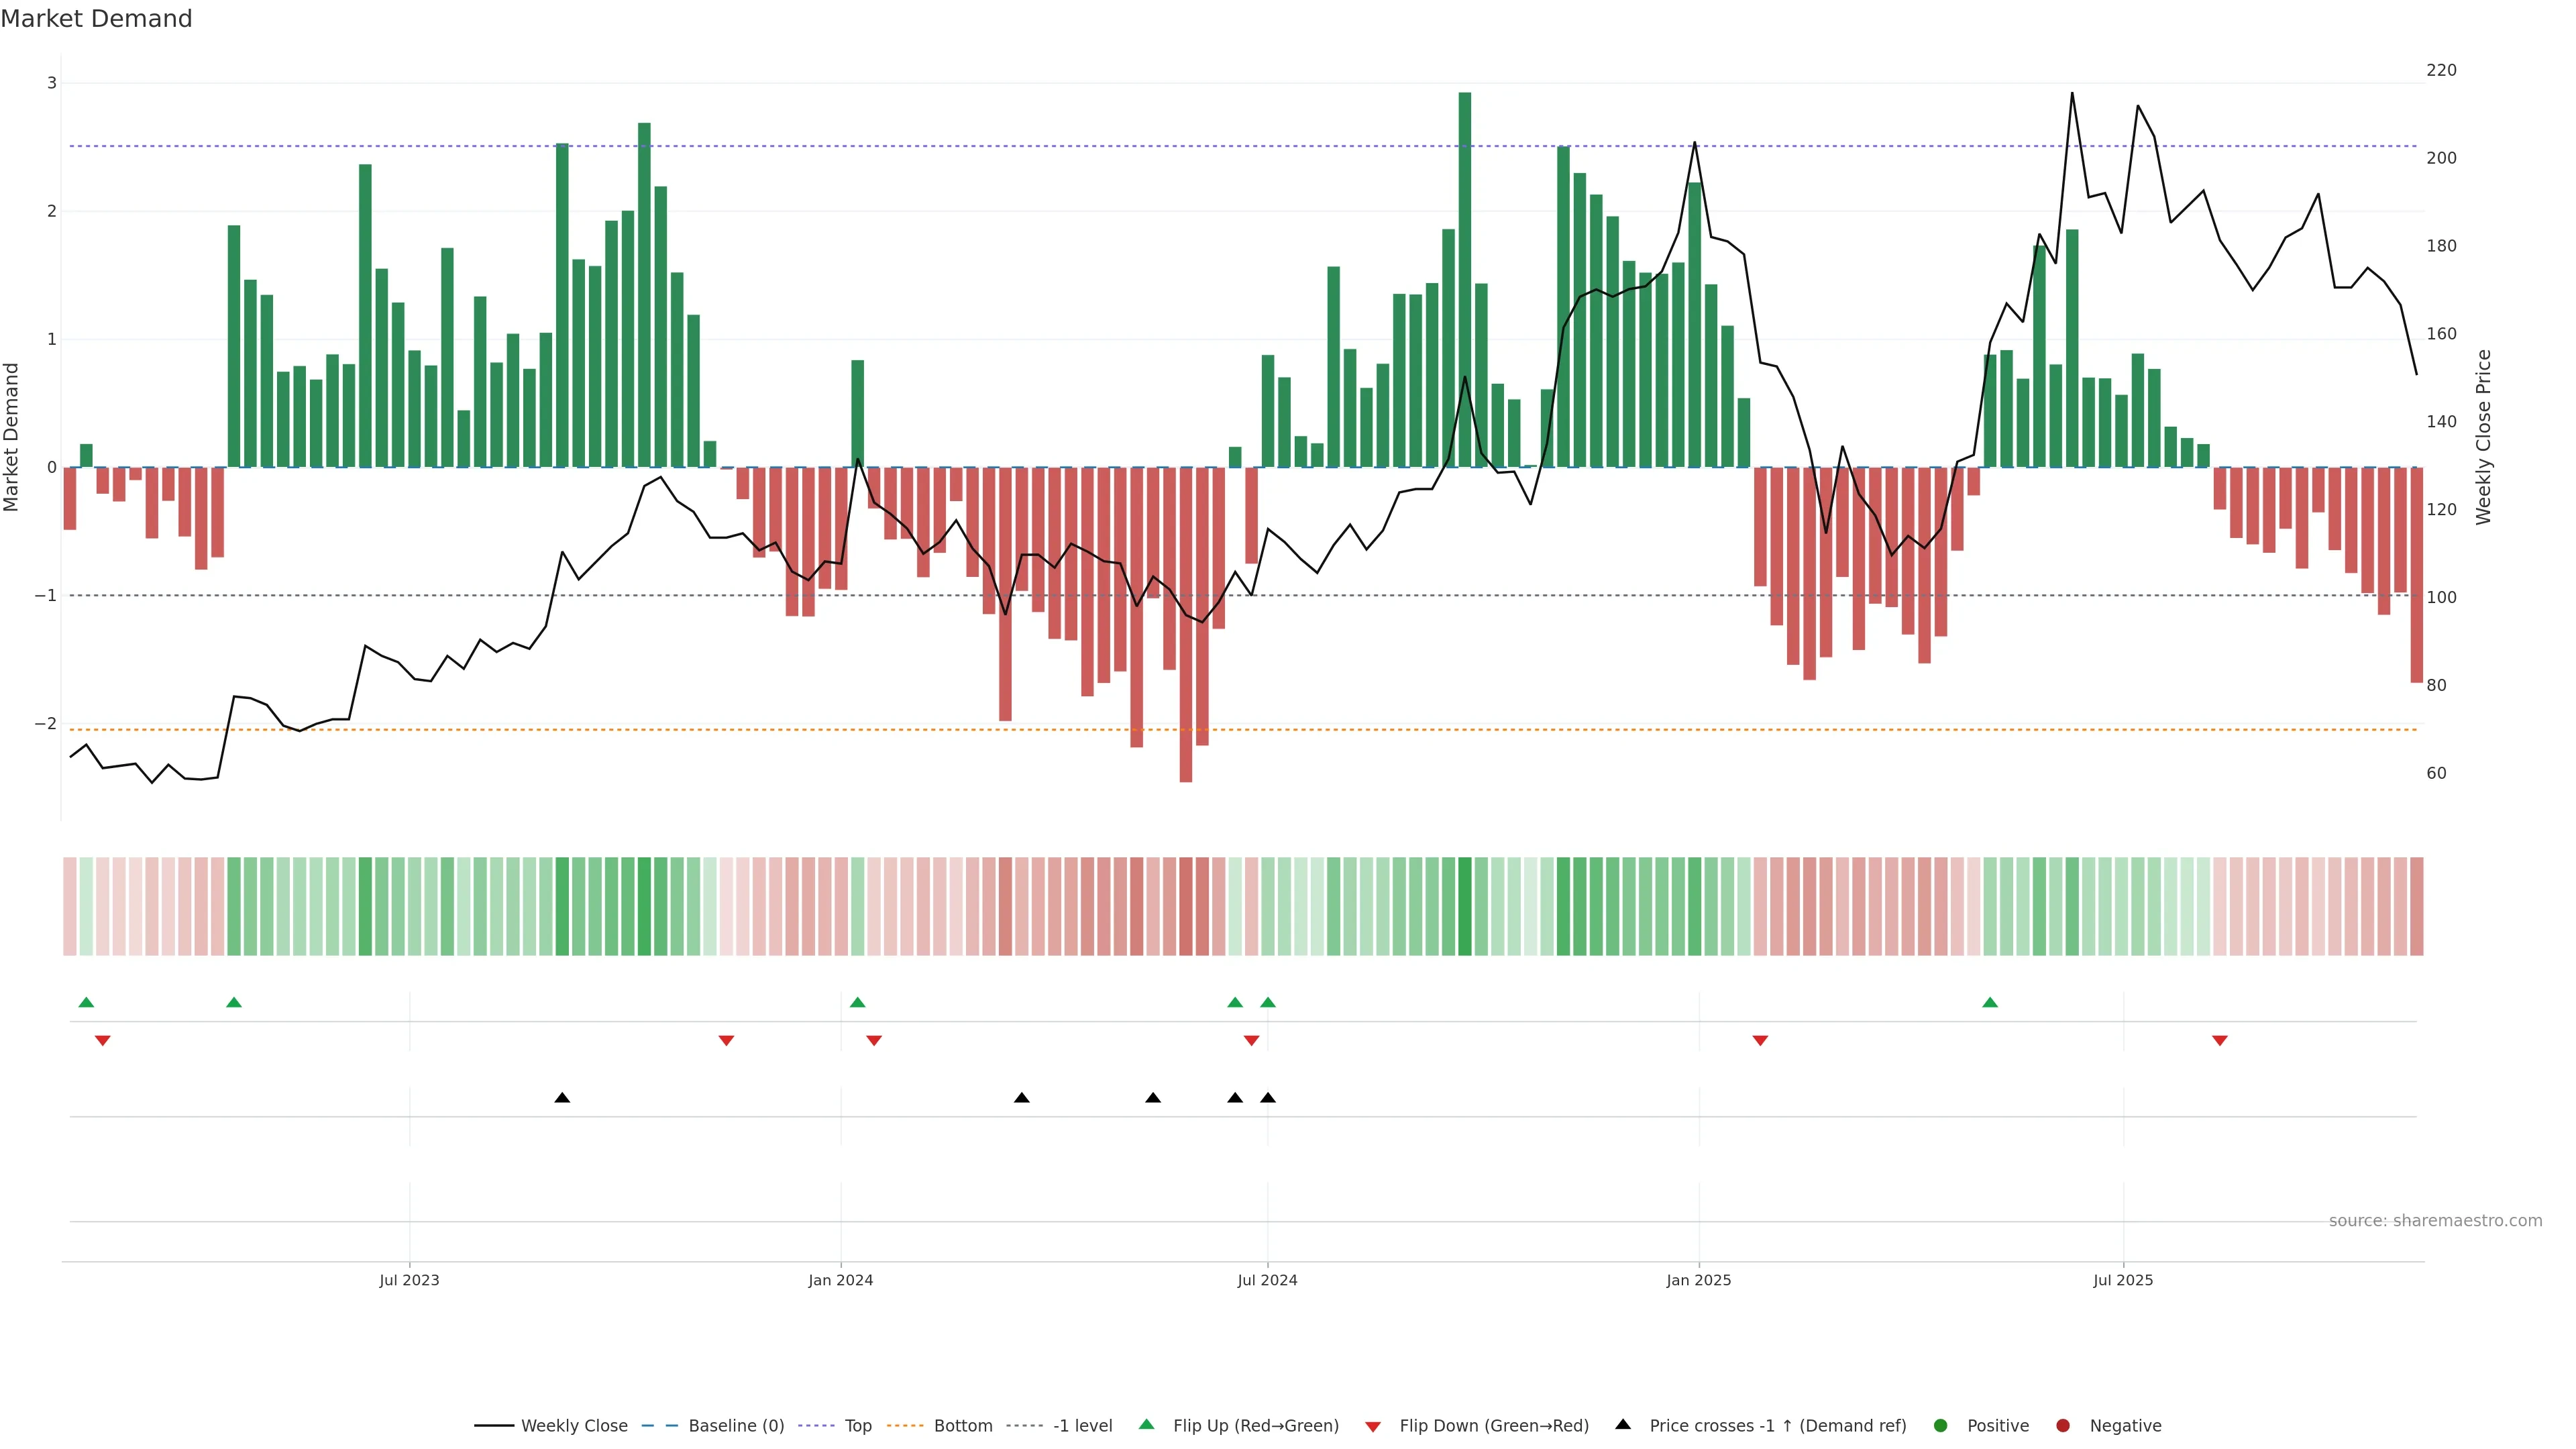This screenshot has width=2576, height=1449.
Task: Click the red Flip Down legend triangle
Action: (x=1373, y=1426)
